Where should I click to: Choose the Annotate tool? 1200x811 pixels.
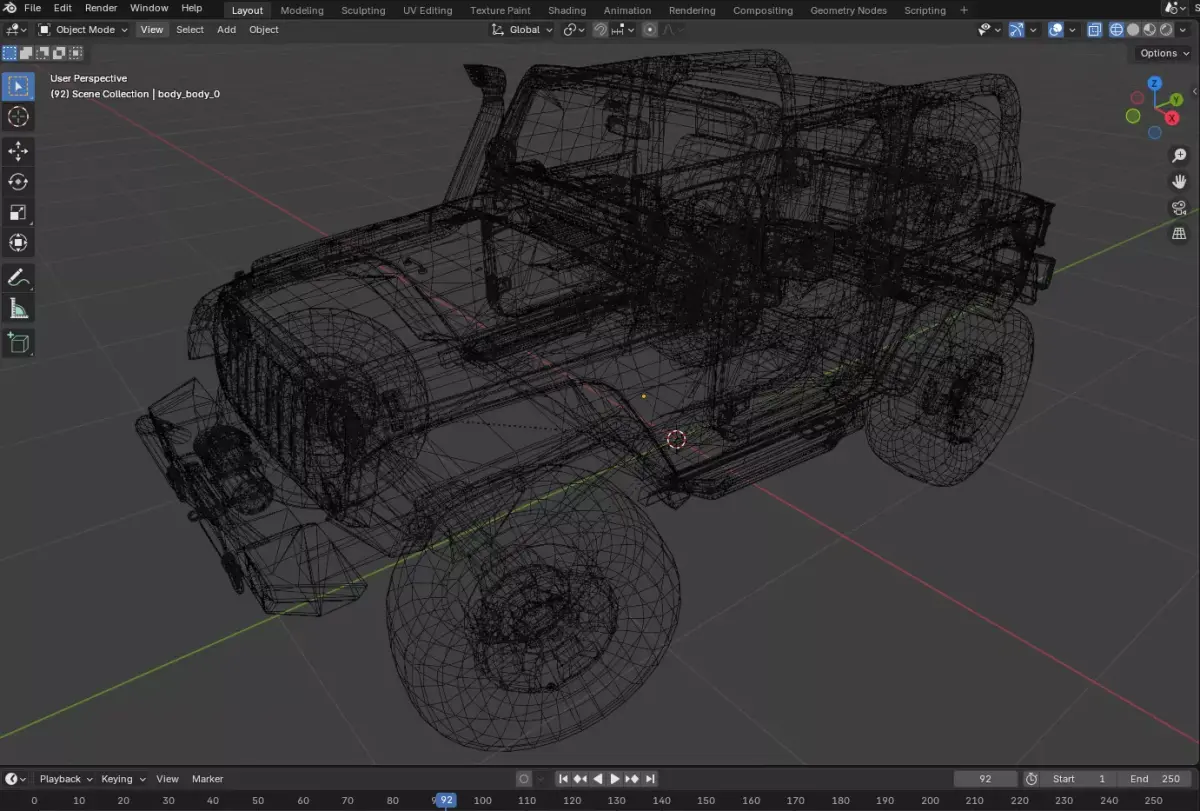(18, 277)
